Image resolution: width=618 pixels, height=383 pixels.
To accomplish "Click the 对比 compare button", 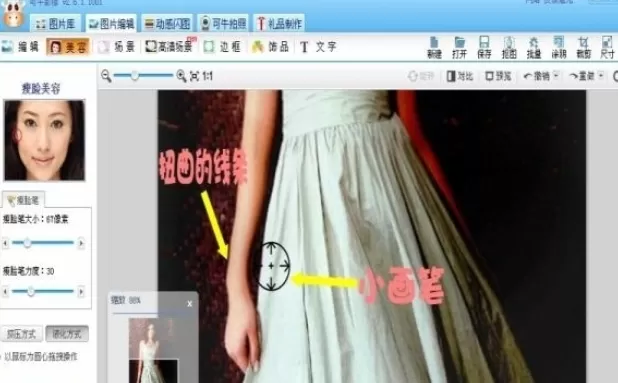I will [460, 76].
